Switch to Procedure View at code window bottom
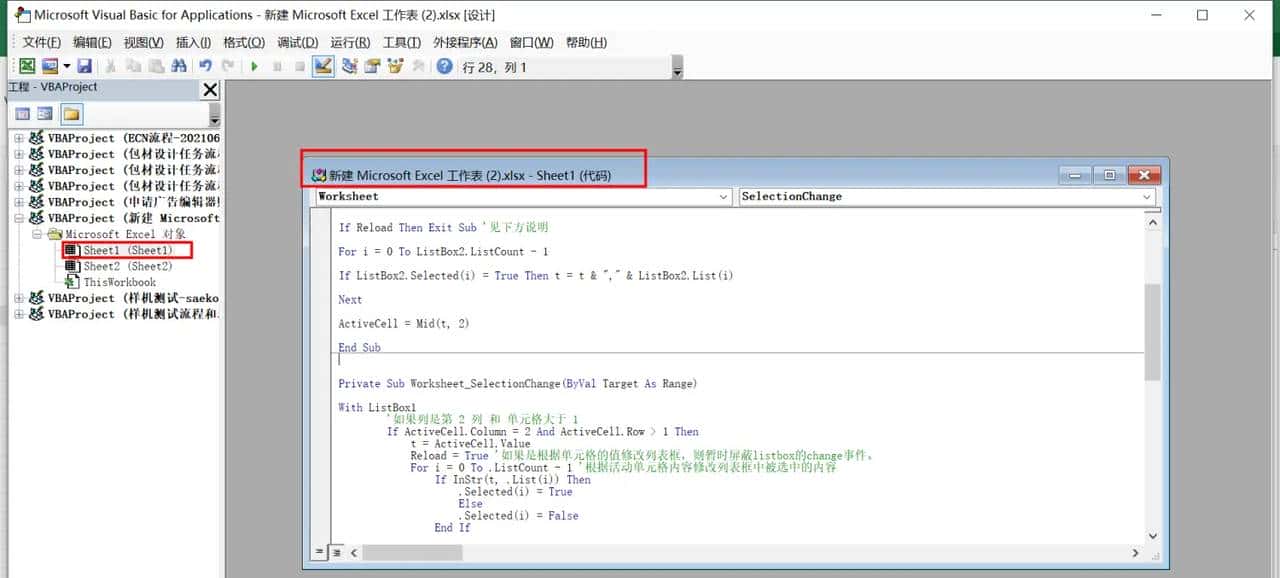The height and width of the screenshot is (578, 1280). point(320,552)
